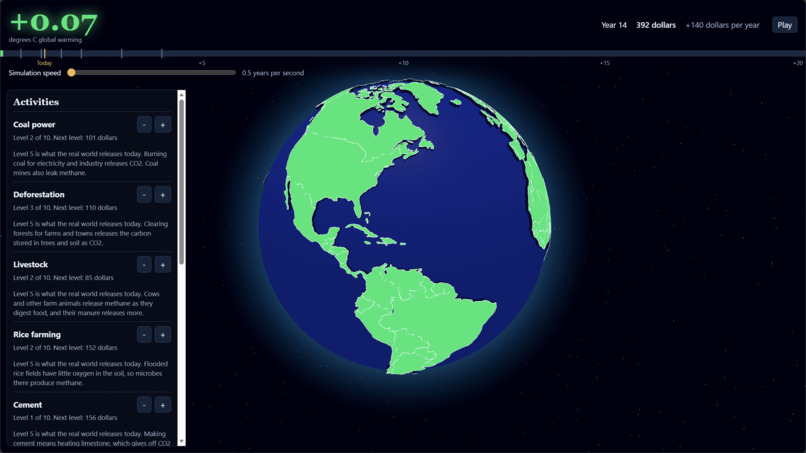
Task: Lower Deforestation level using minus button
Action: coord(144,195)
